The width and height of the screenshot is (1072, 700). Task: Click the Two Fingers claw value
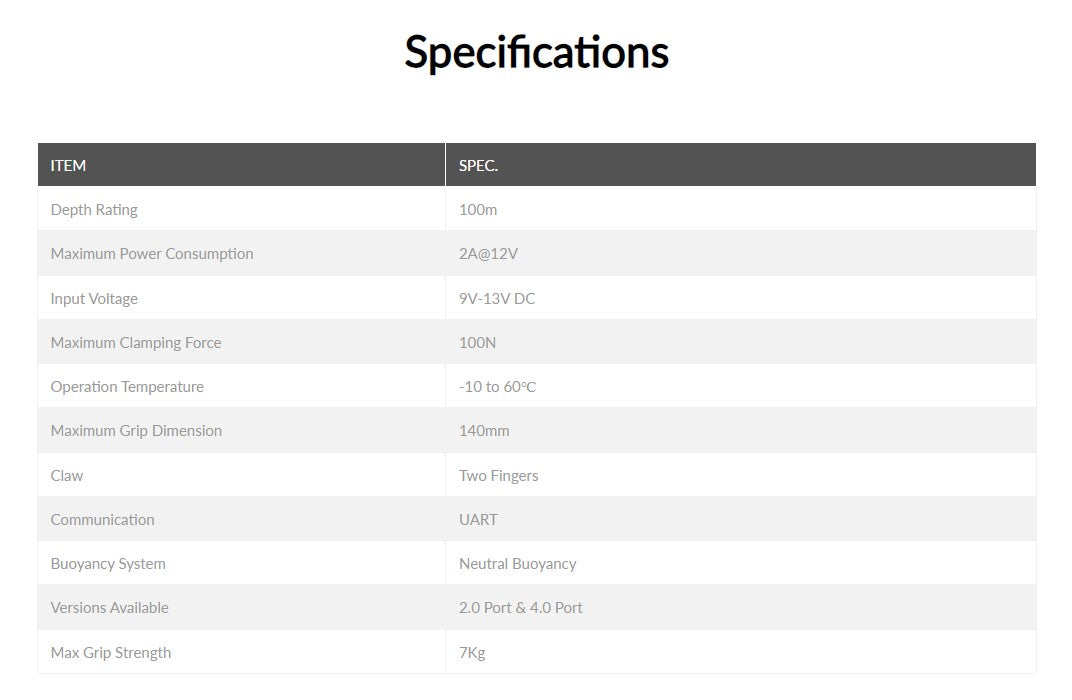498,476
